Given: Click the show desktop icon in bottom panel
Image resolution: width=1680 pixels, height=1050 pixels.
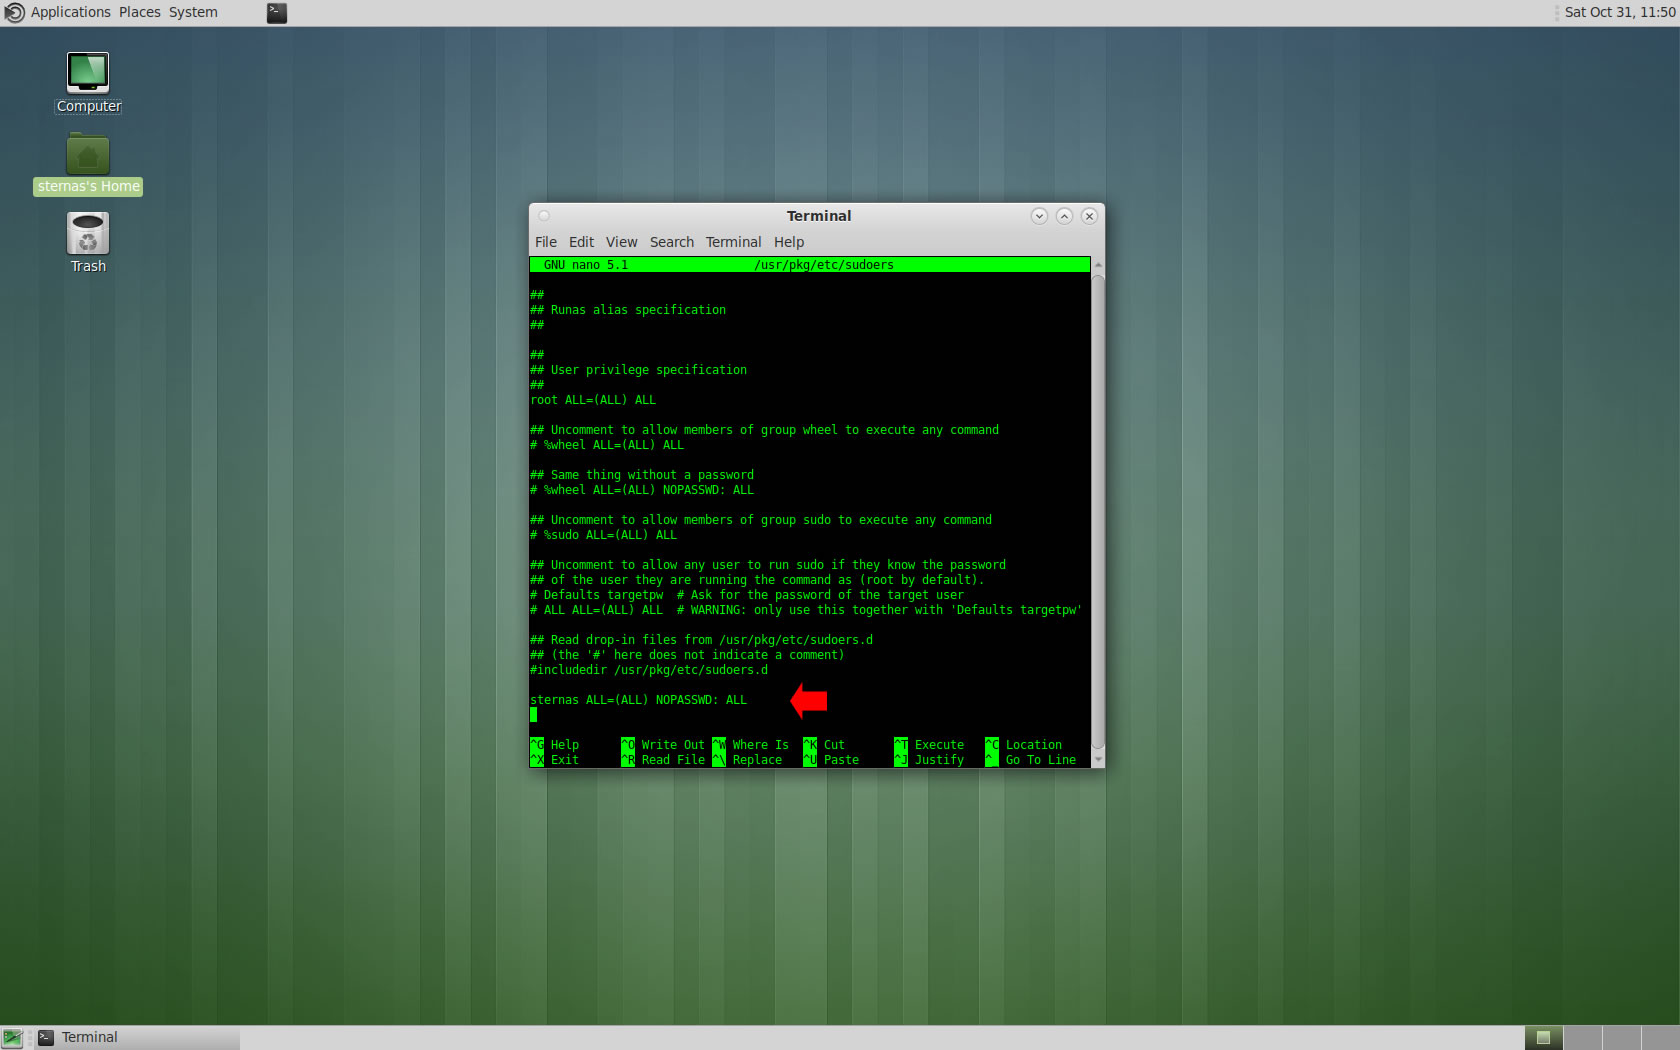Looking at the screenshot, I should click(12, 1038).
